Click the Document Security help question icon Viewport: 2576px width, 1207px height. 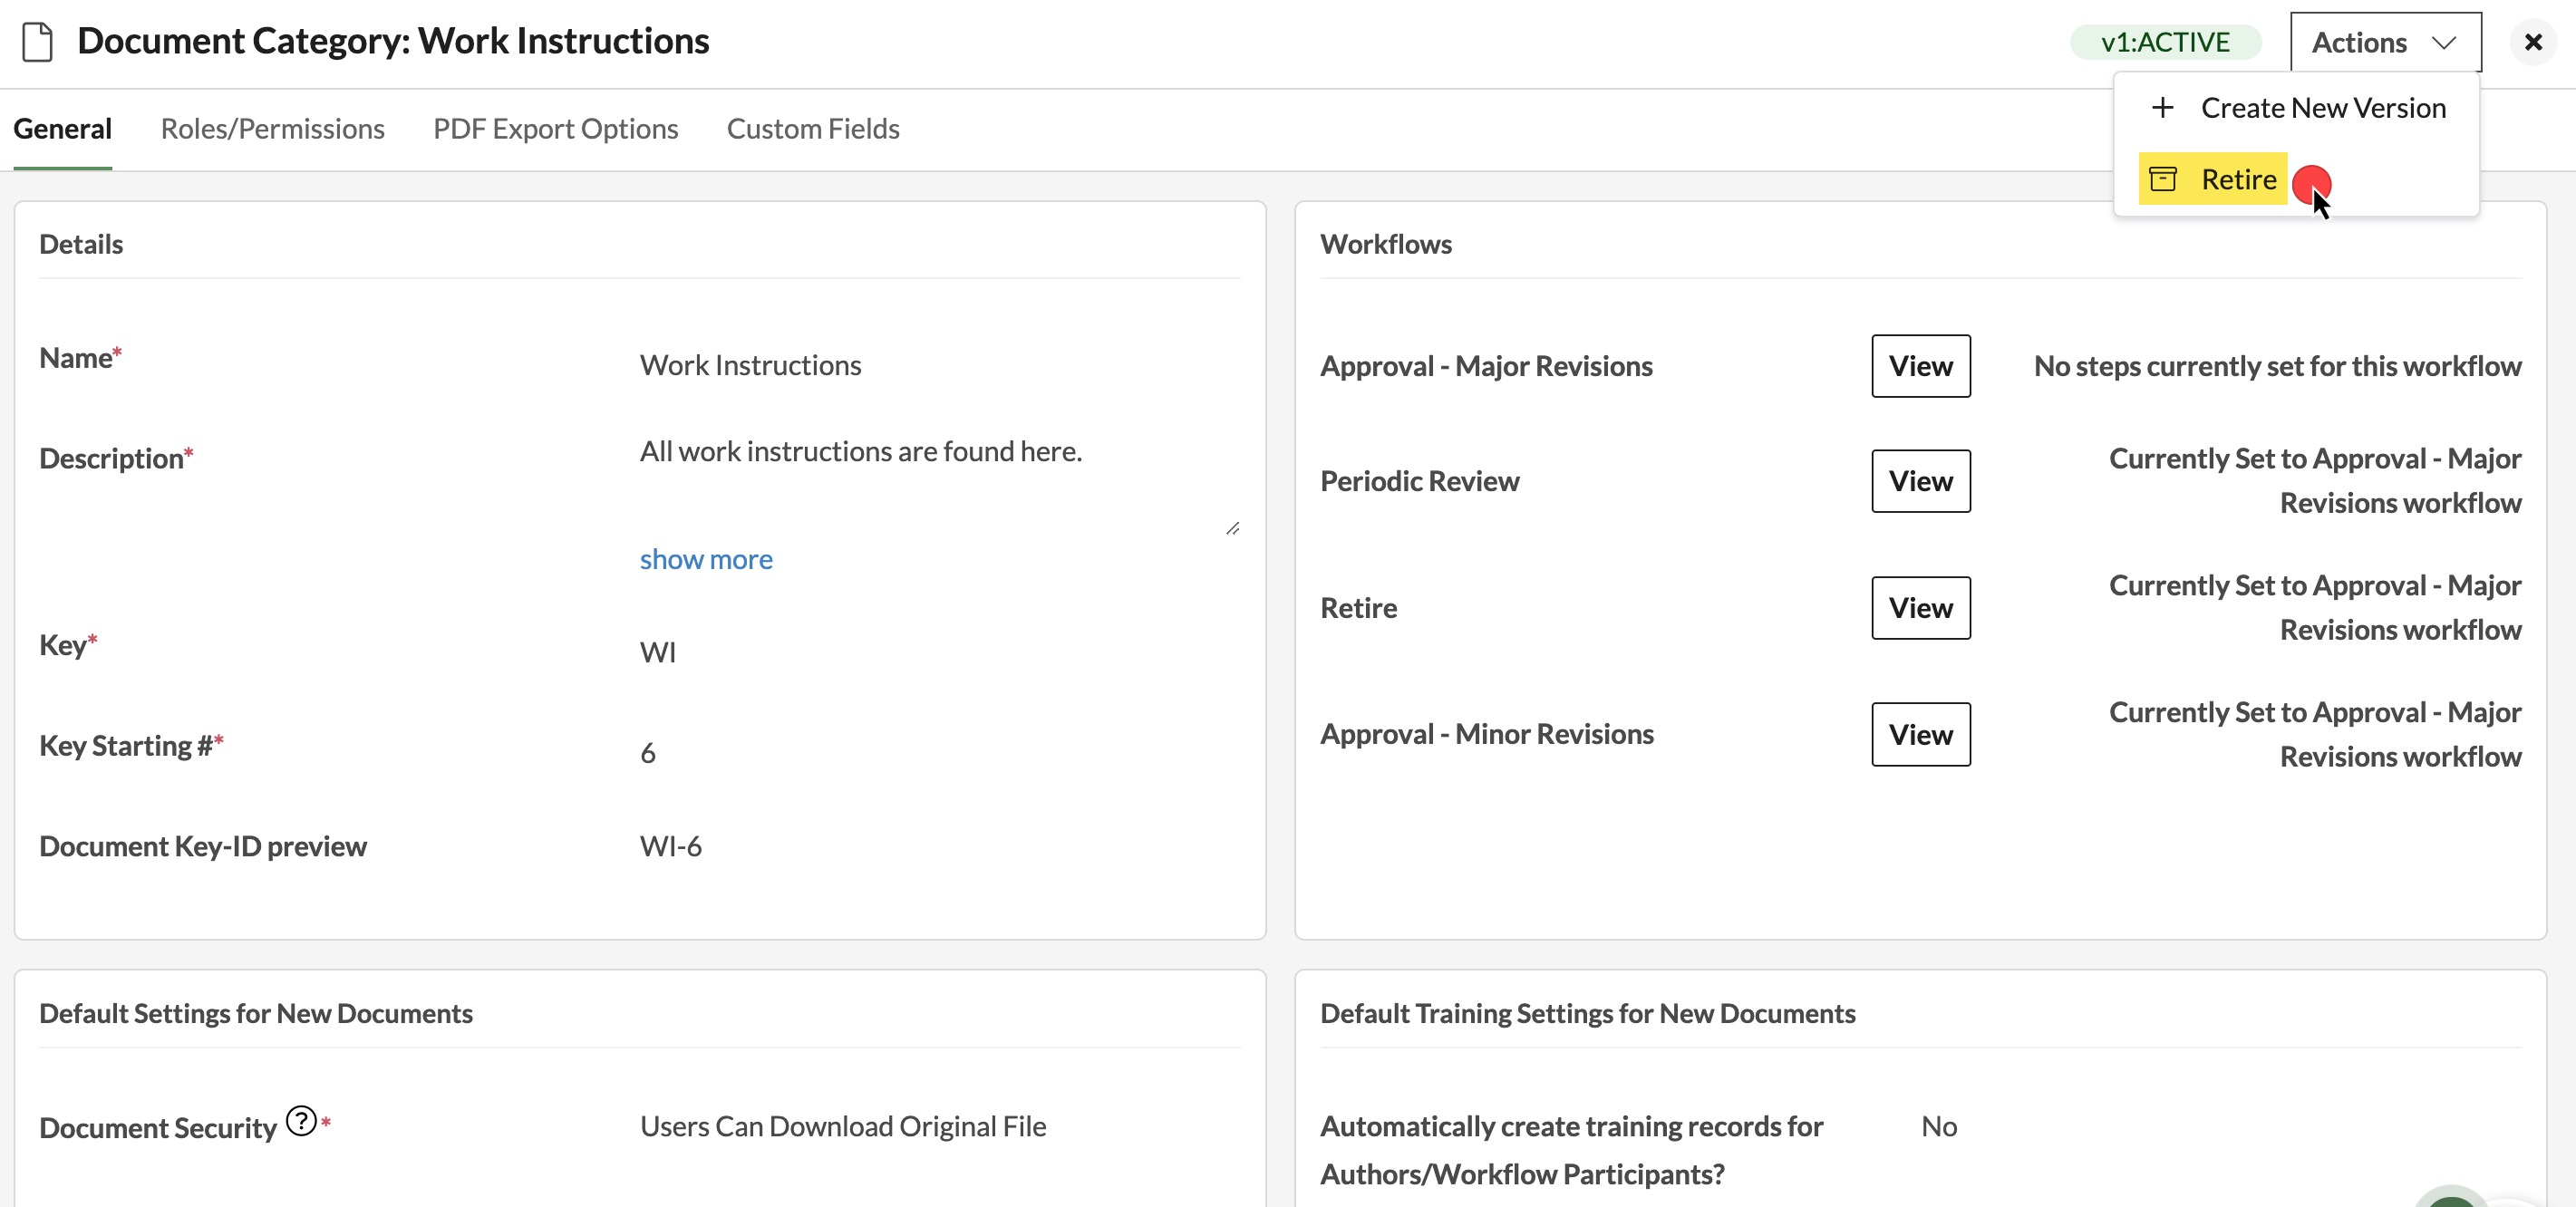[301, 1121]
